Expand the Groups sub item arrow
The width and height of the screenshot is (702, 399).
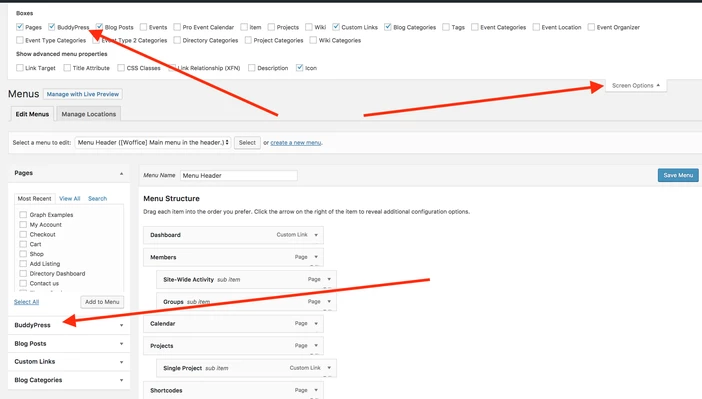point(329,302)
